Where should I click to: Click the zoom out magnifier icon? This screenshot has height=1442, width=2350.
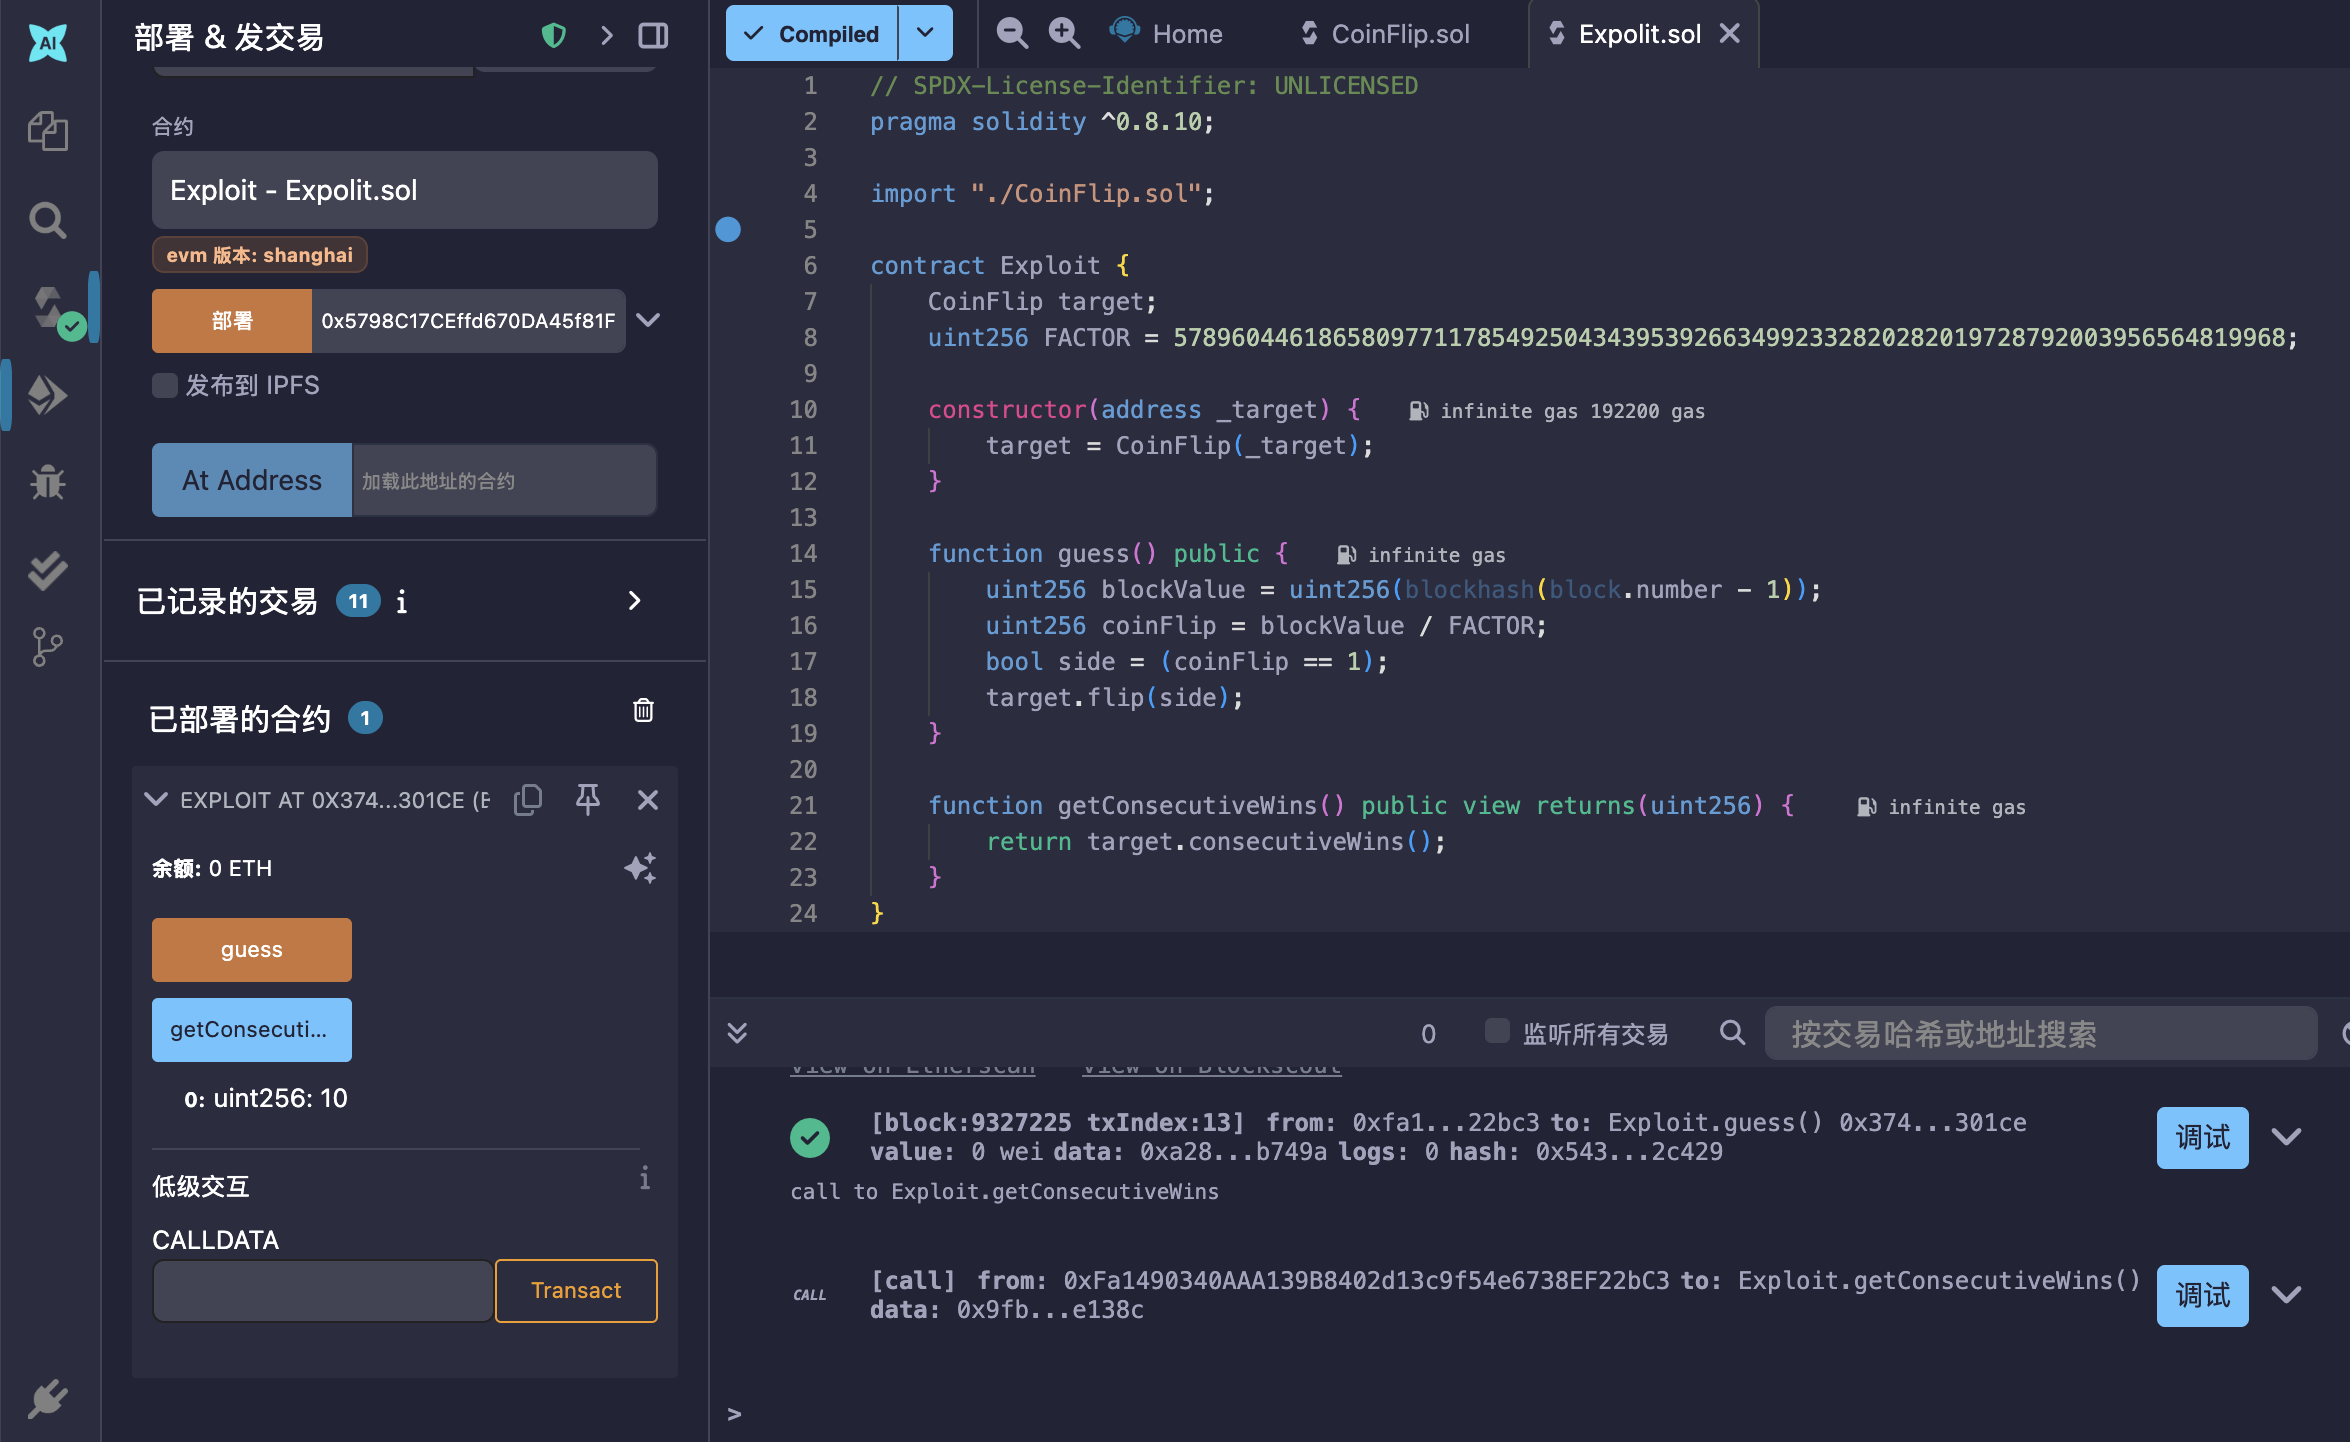tap(1012, 34)
